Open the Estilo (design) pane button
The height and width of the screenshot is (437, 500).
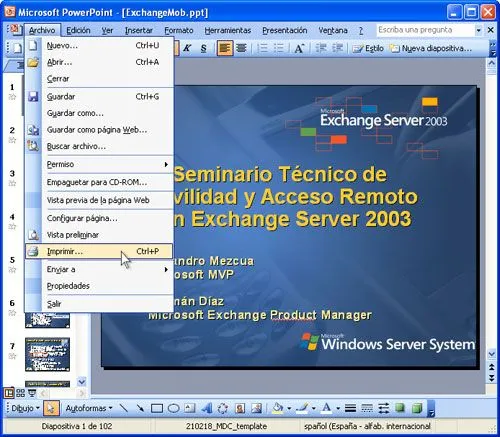[x=368, y=48]
